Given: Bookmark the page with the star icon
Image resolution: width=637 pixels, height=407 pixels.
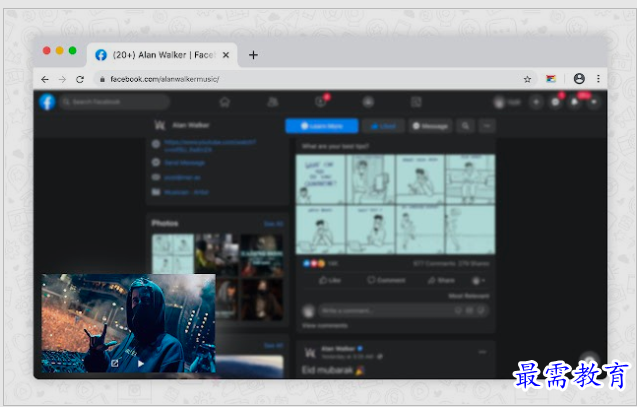Looking at the screenshot, I should pyautogui.click(x=527, y=79).
